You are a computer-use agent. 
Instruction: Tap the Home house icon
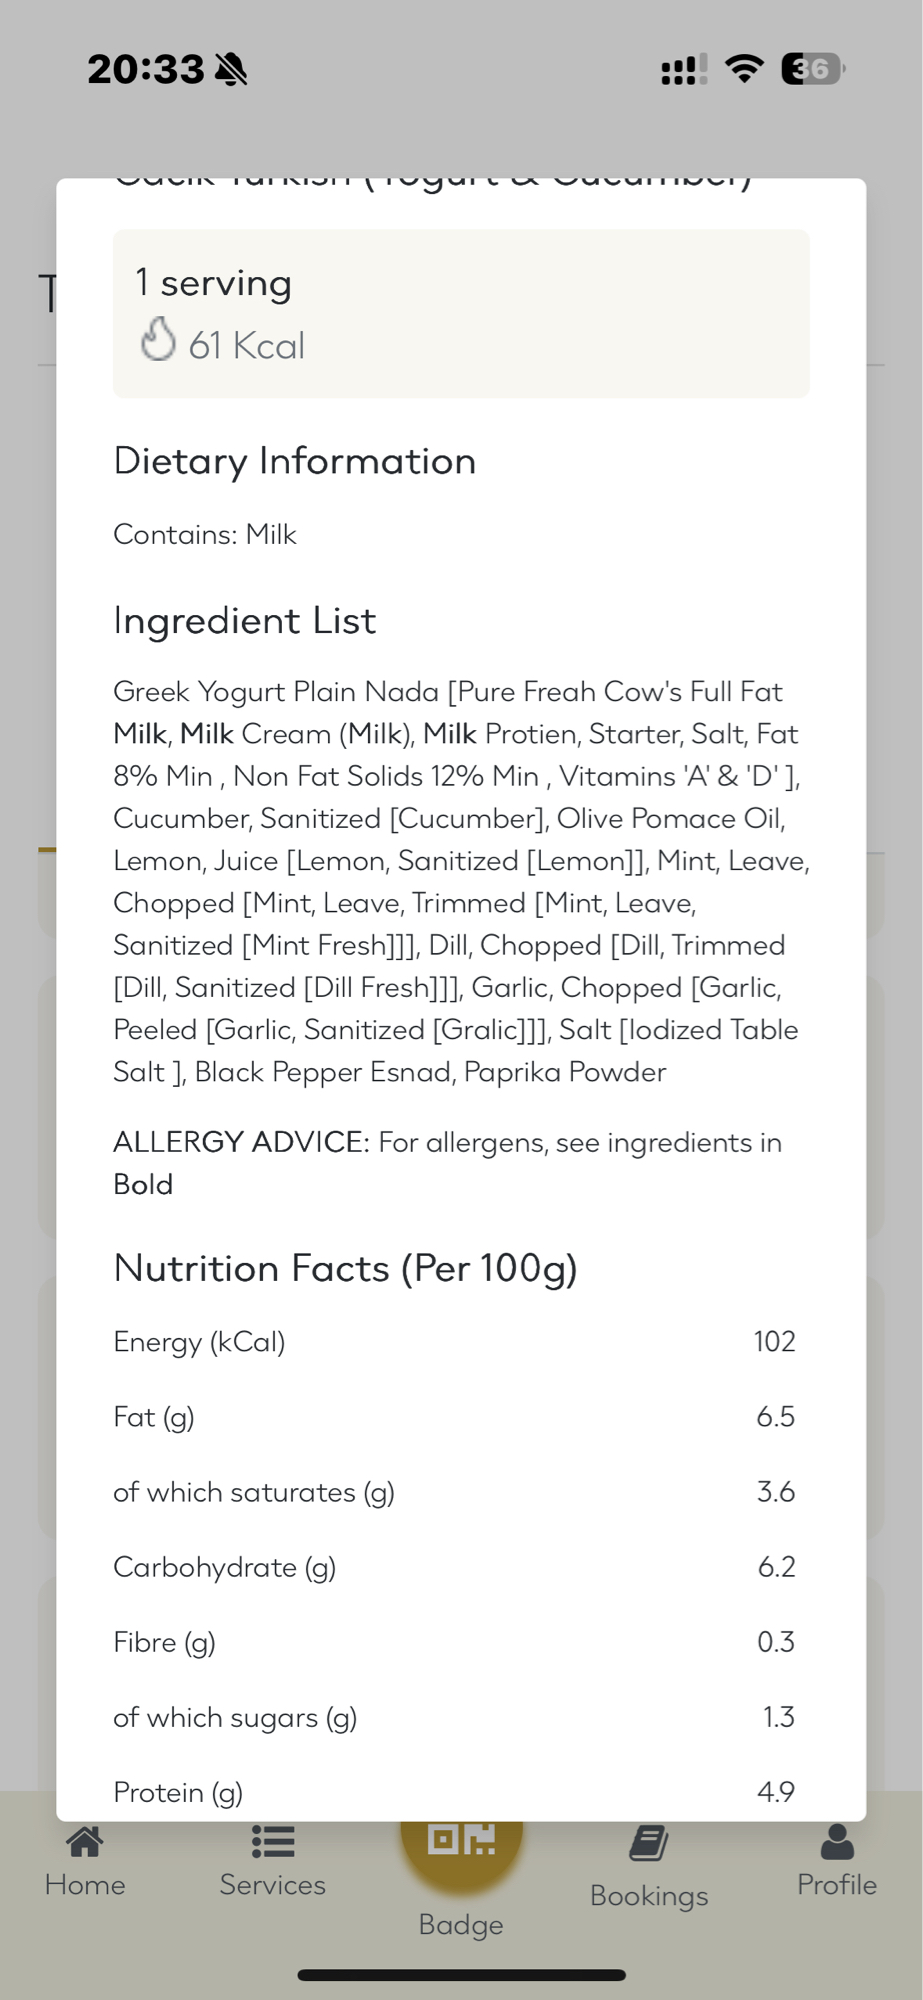pyautogui.click(x=85, y=1842)
